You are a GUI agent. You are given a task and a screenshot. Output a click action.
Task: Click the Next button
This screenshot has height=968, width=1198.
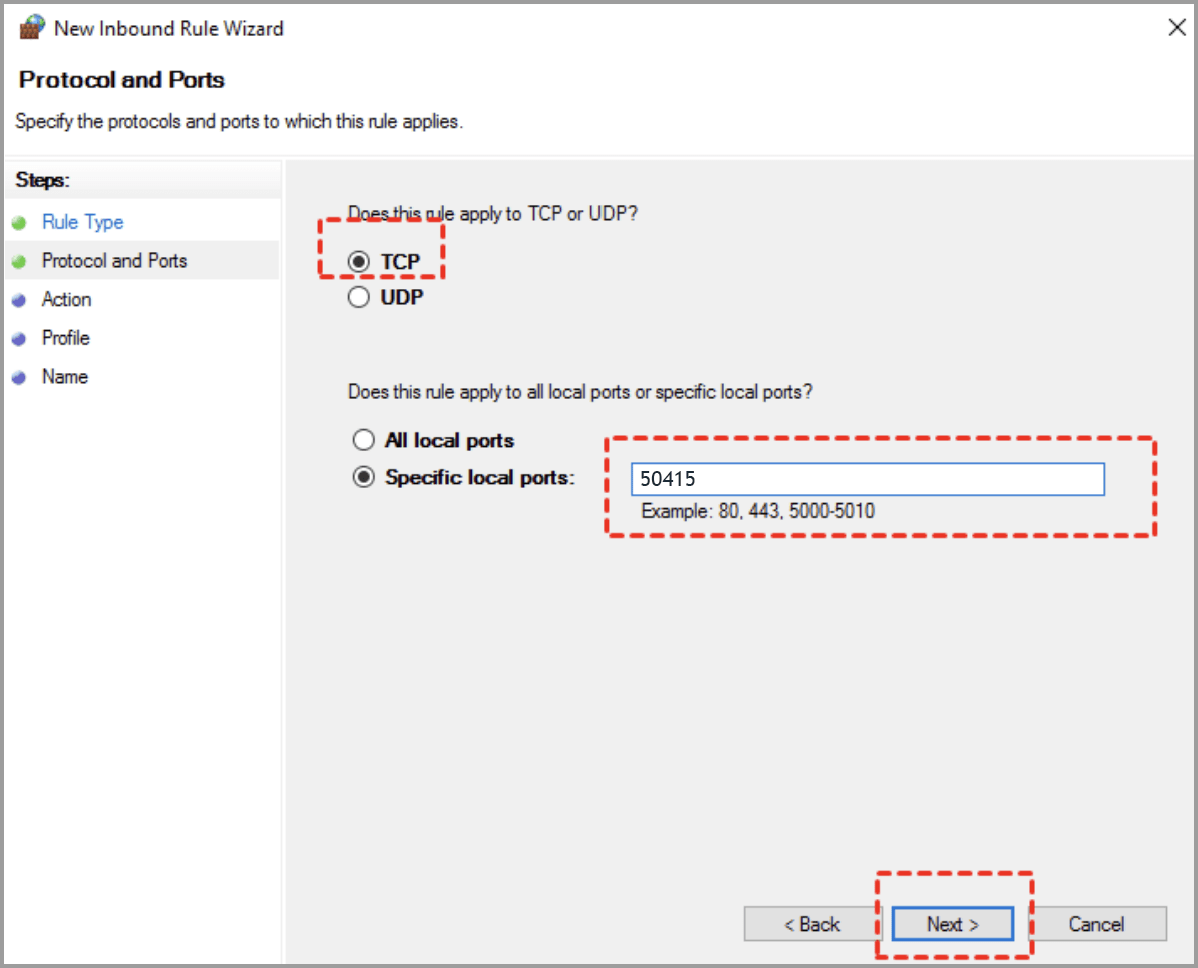tap(951, 924)
